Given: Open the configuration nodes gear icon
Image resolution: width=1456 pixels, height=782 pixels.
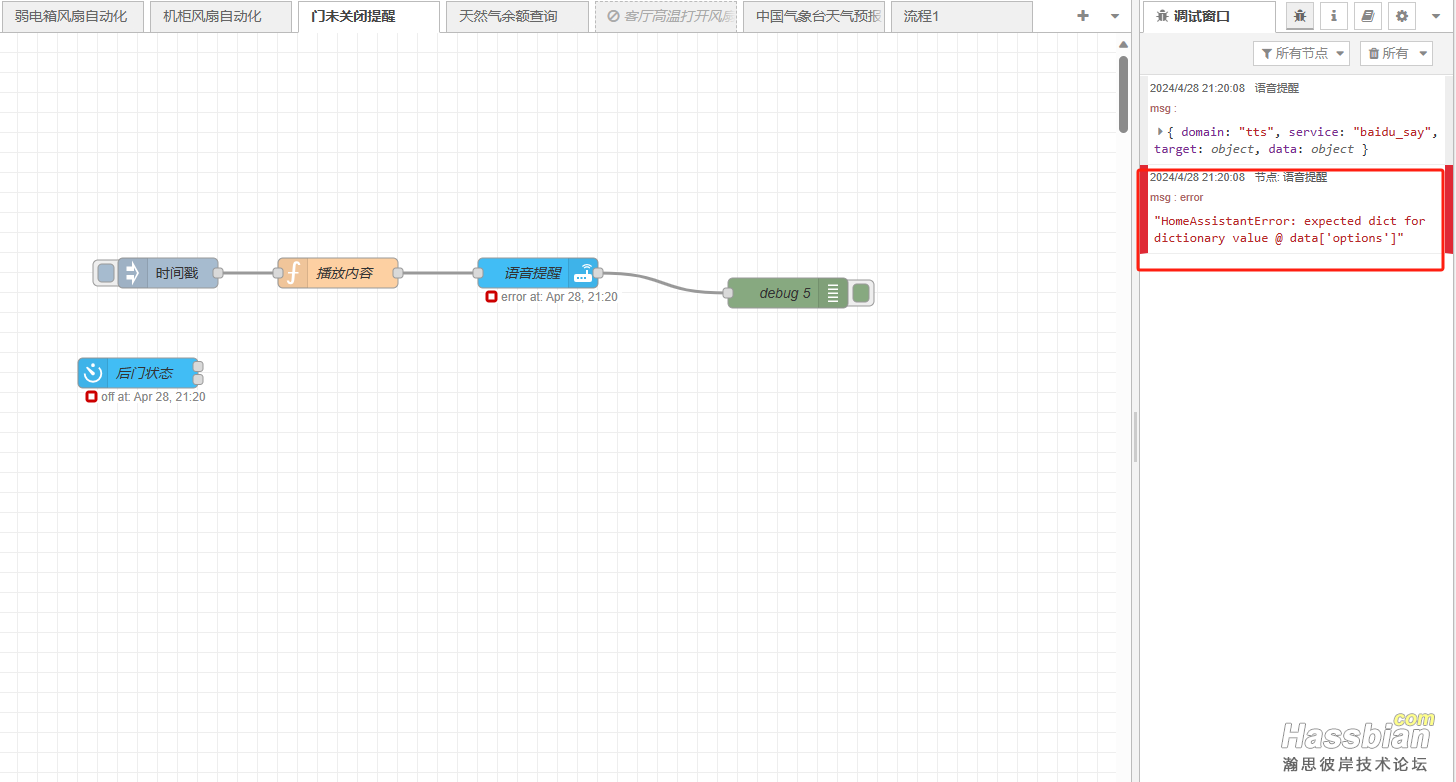Looking at the screenshot, I should 1402,16.
